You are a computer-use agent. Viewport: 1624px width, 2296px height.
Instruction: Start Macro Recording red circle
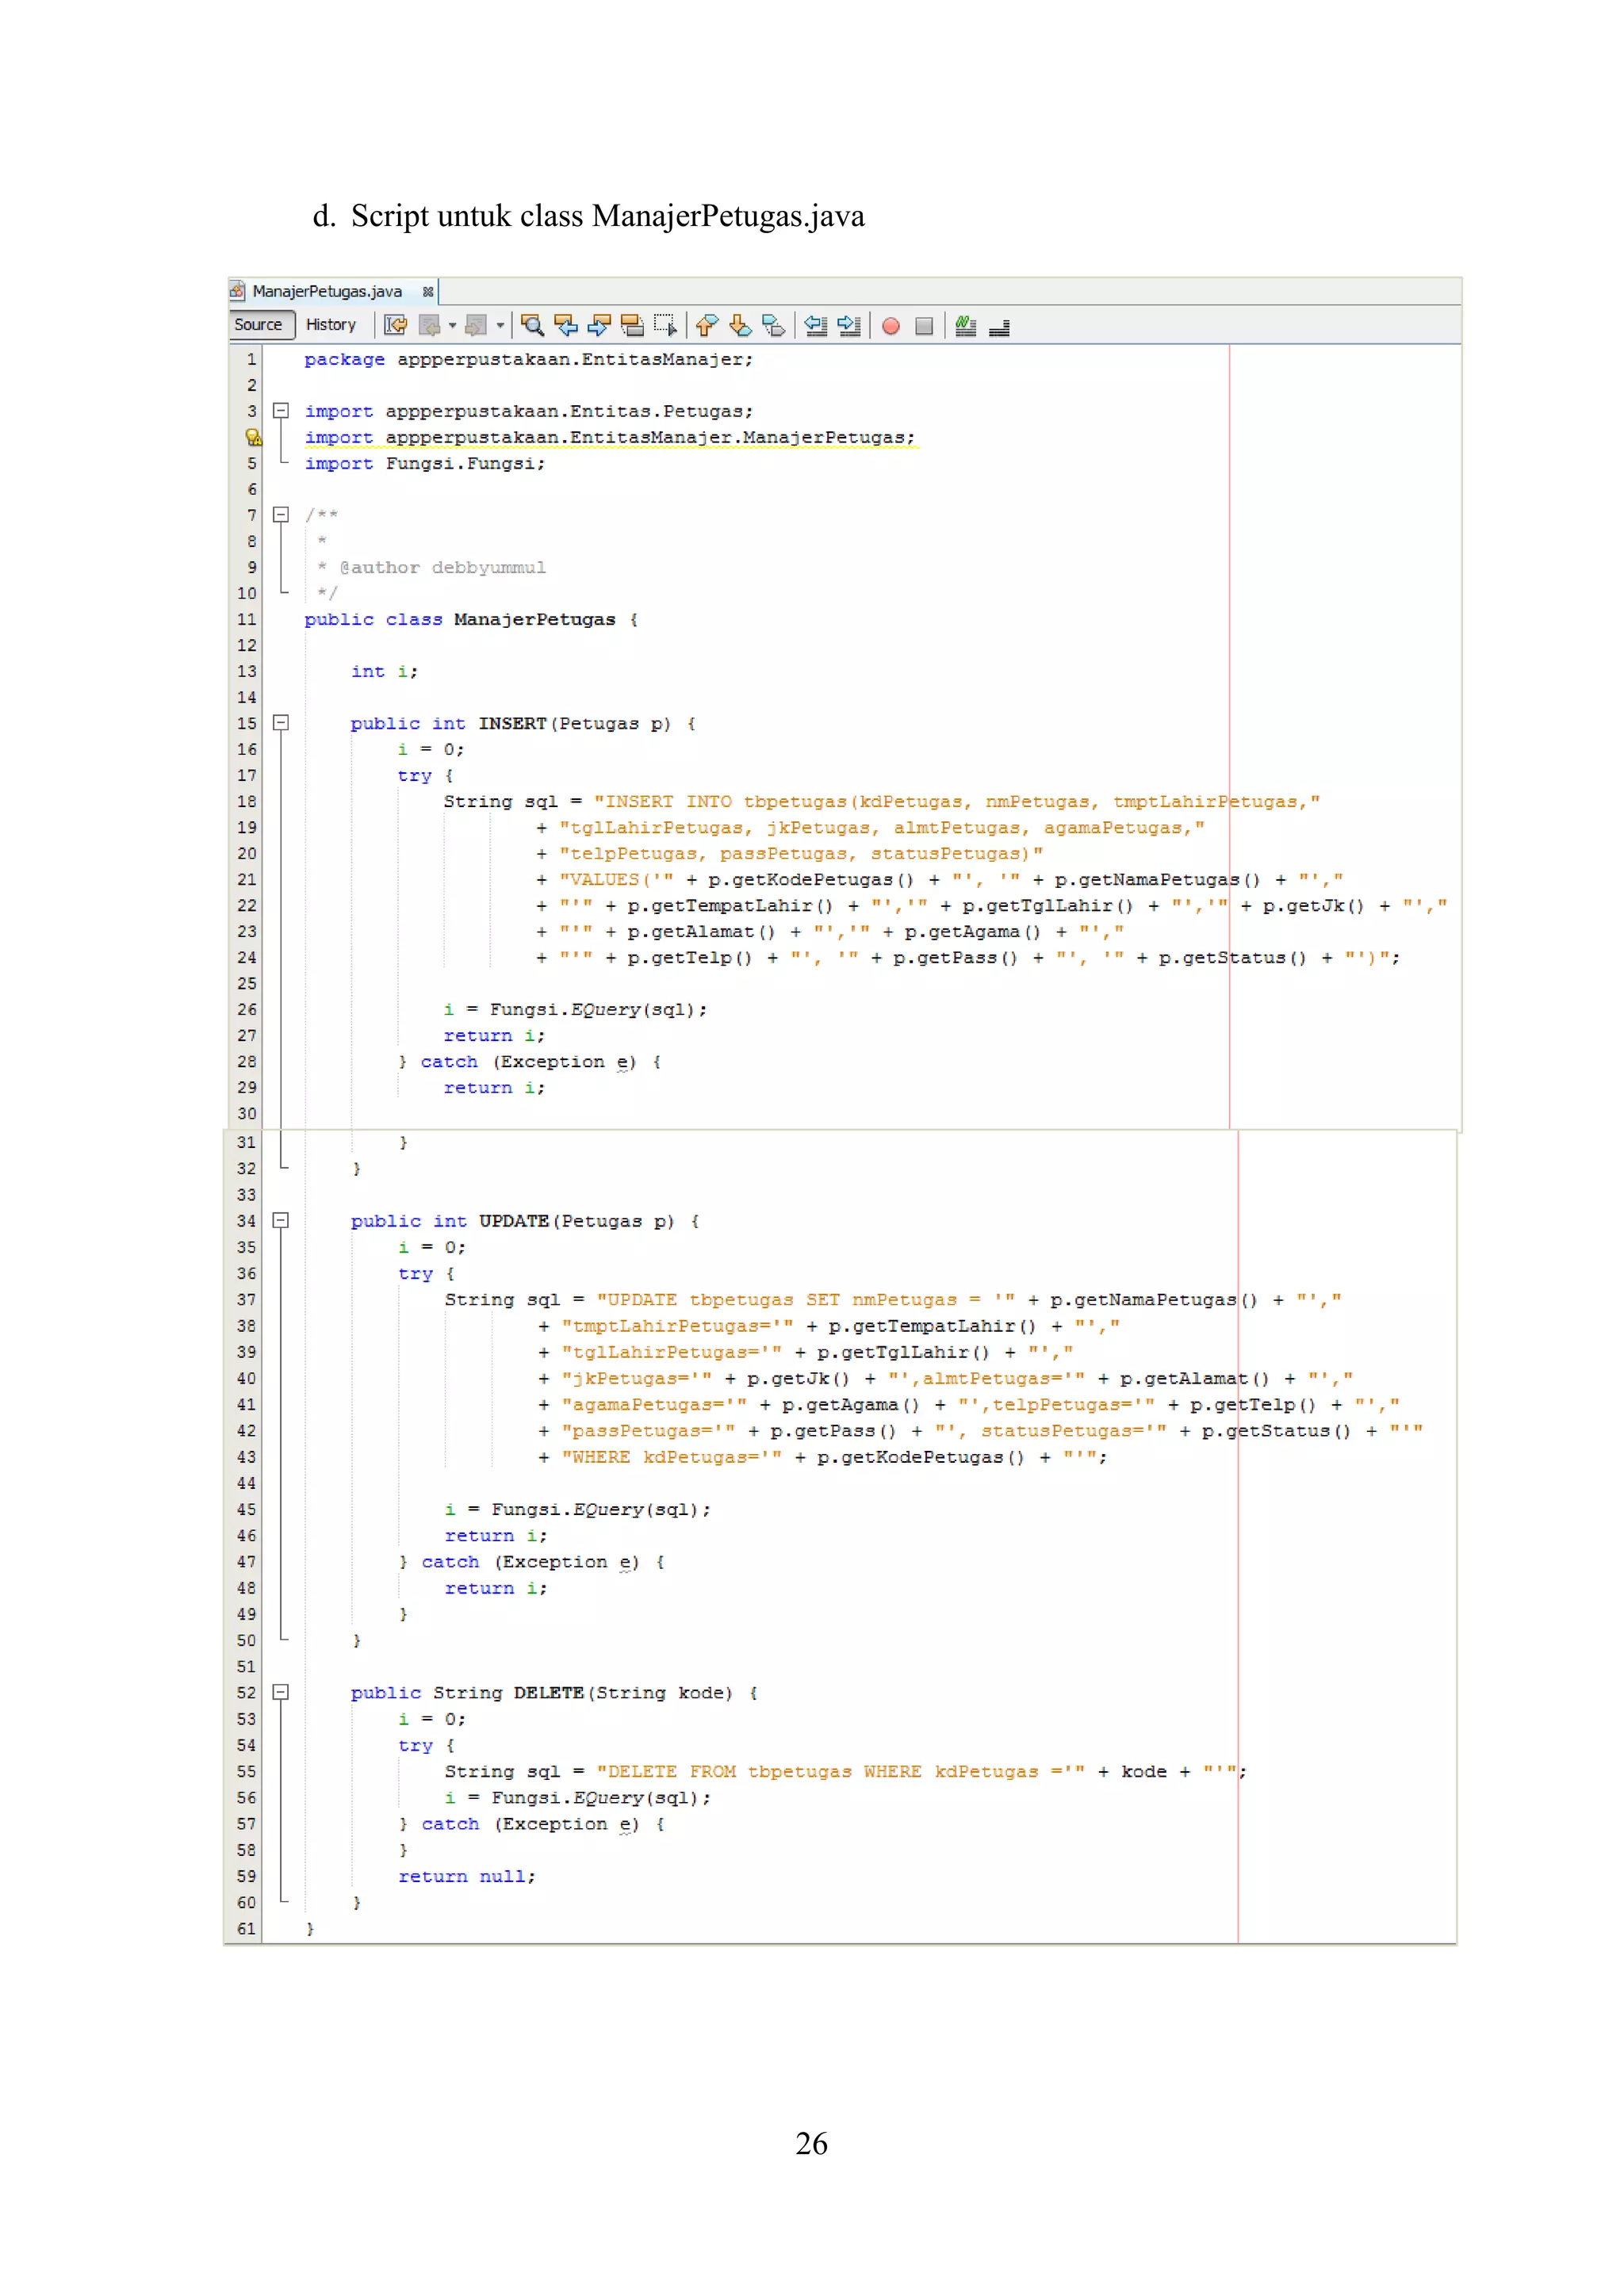[891, 326]
